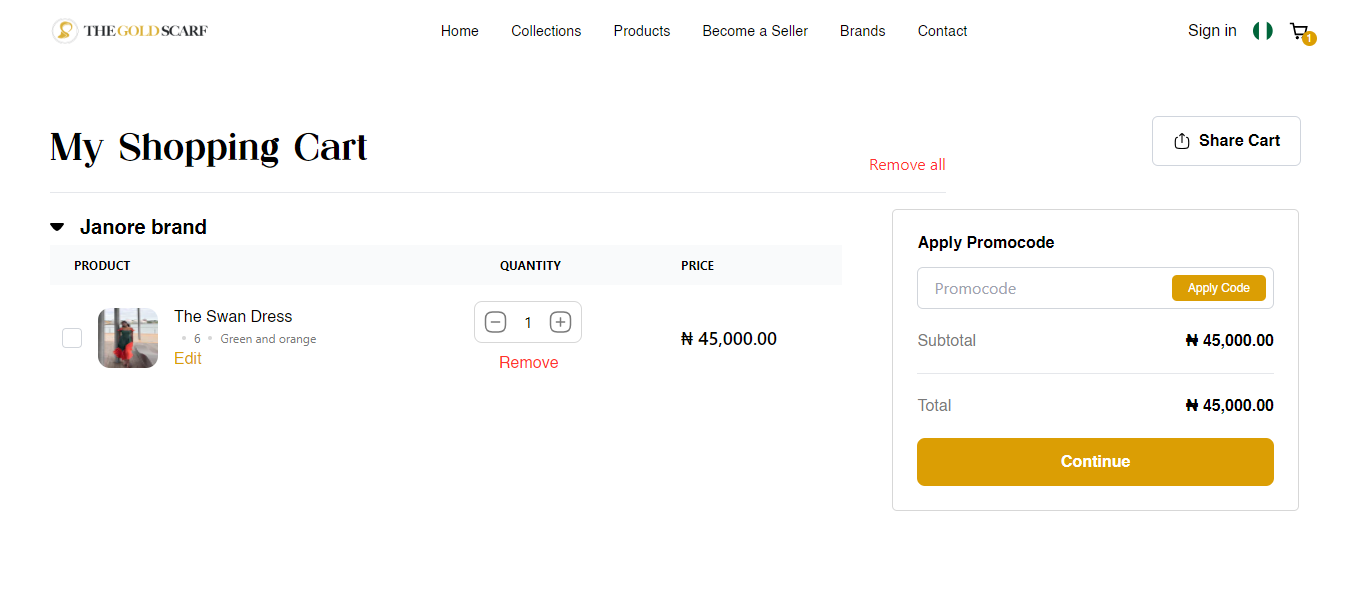This screenshot has width=1349, height=596.
Task: Click the PRODUCT column header
Action: click(x=102, y=266)
